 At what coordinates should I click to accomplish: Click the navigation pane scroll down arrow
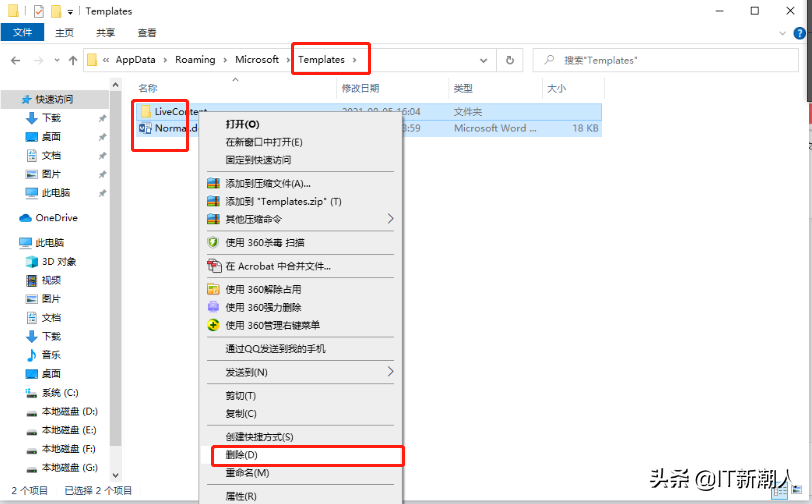coord(115,475)
